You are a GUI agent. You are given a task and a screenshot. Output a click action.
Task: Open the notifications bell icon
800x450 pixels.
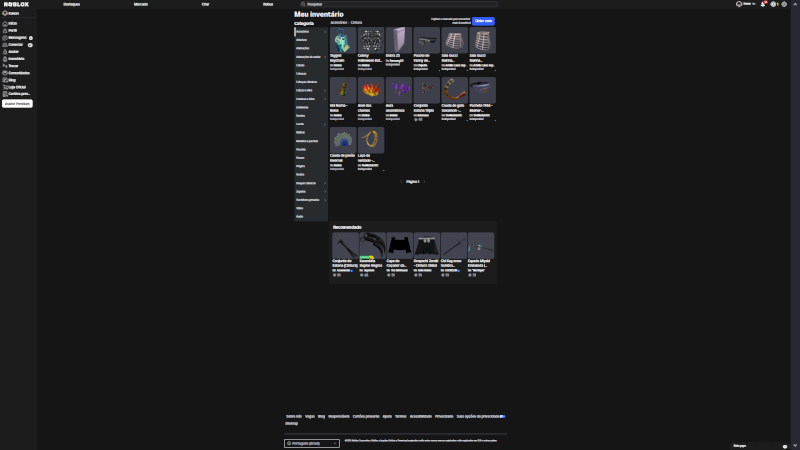763,4
